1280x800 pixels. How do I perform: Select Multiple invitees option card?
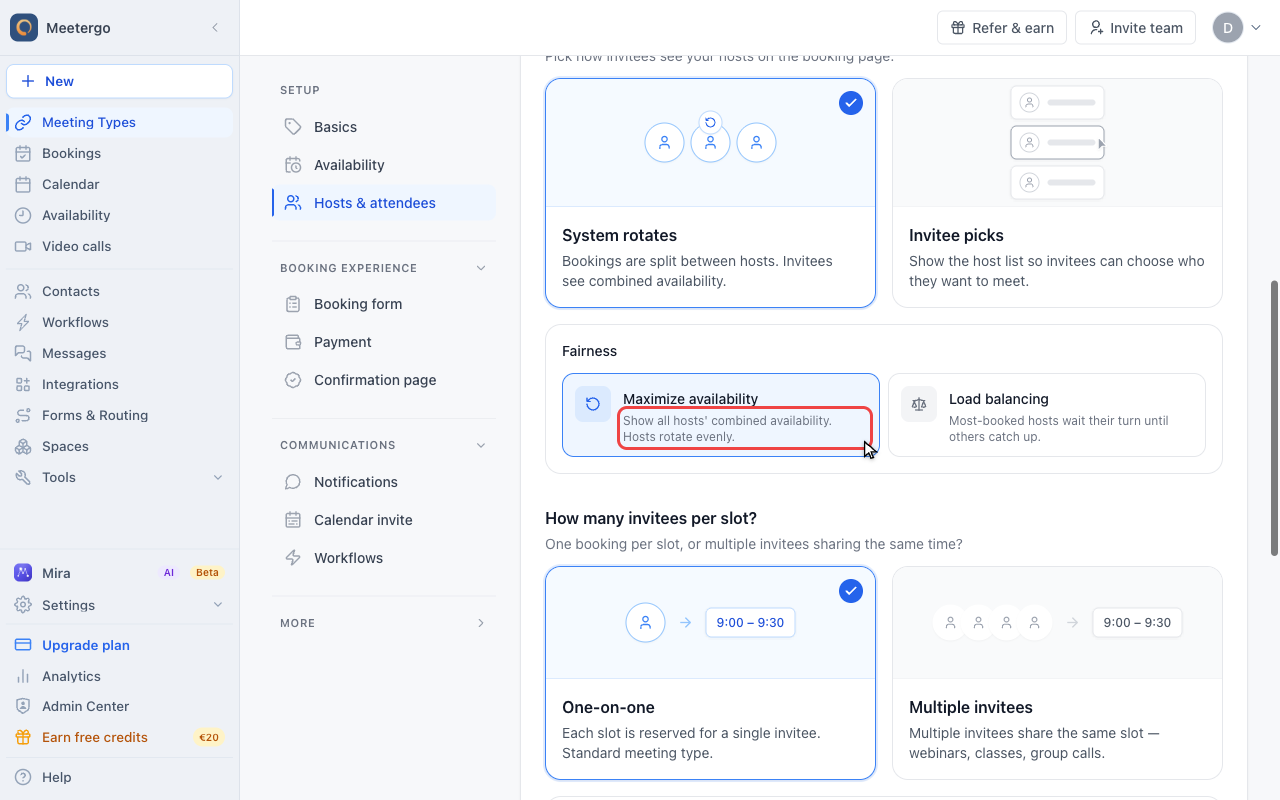point(1057,673)
